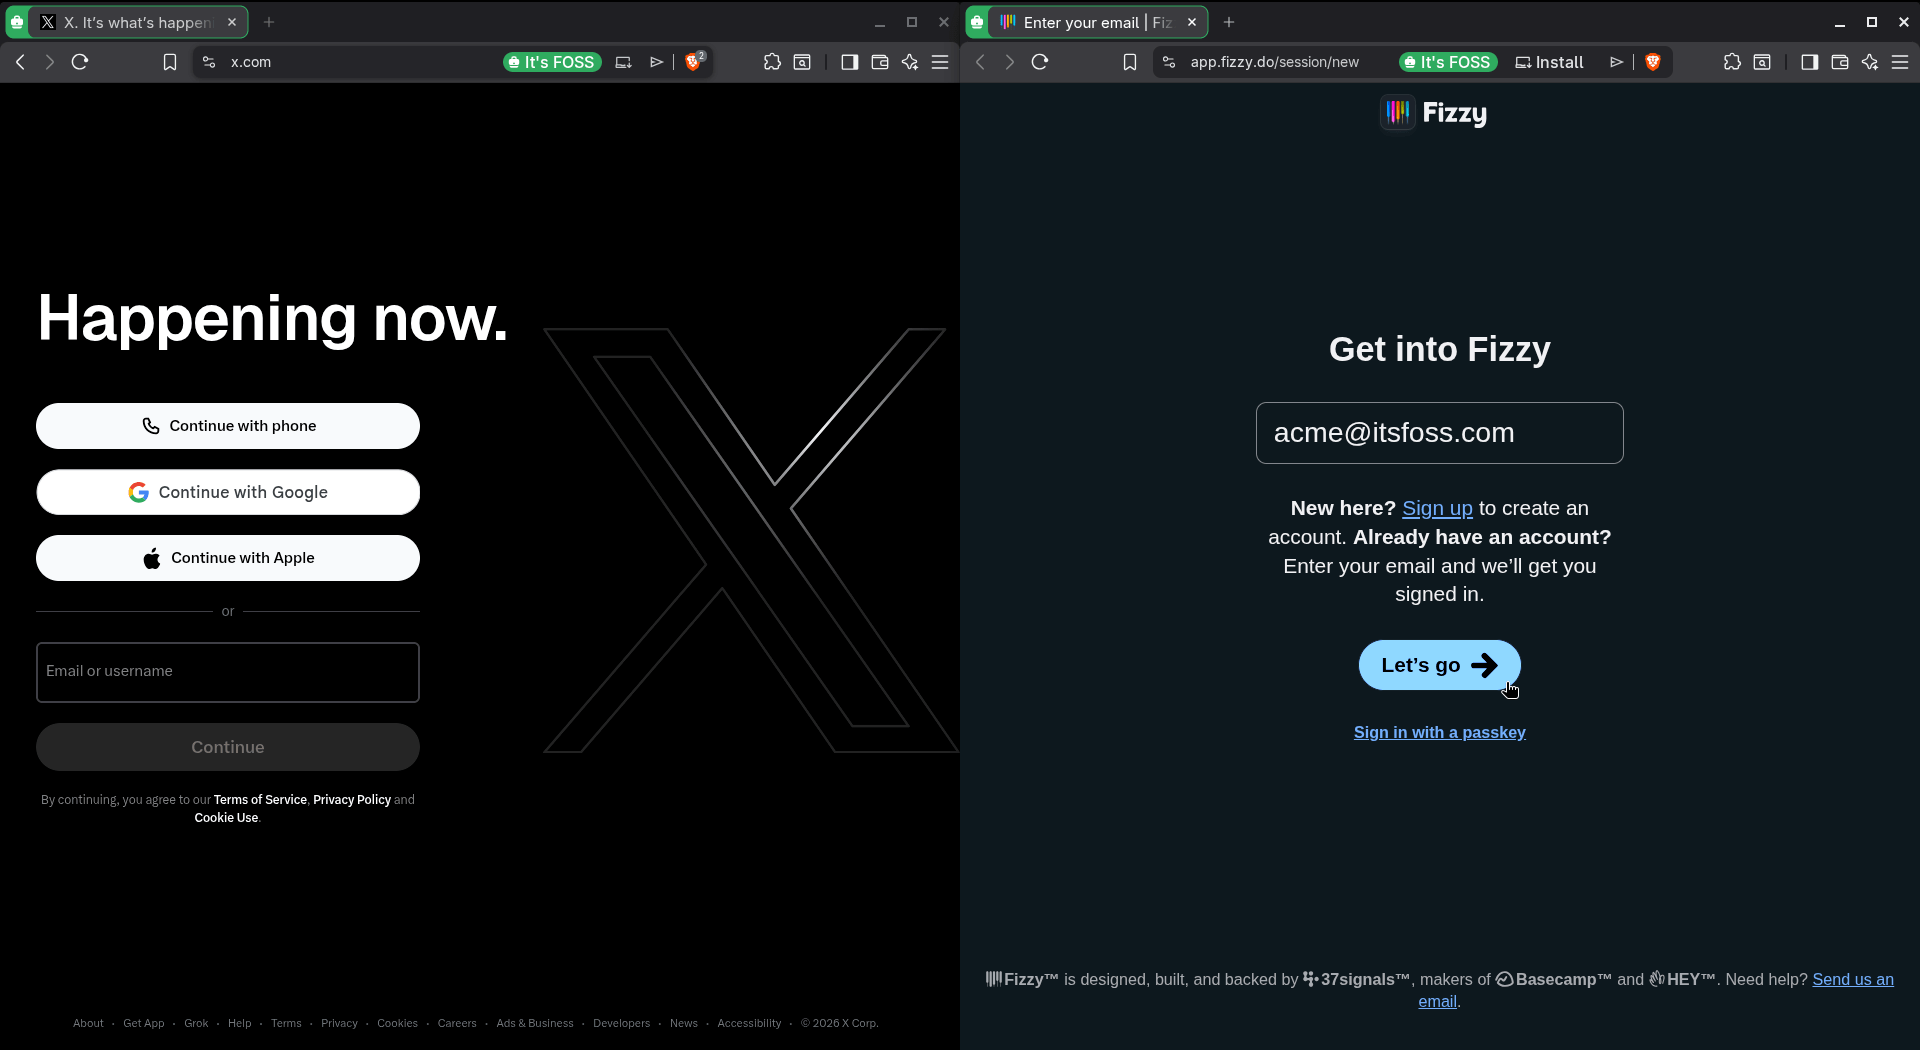
Task: Focus the Email or username field
Action: pos(228,672)
